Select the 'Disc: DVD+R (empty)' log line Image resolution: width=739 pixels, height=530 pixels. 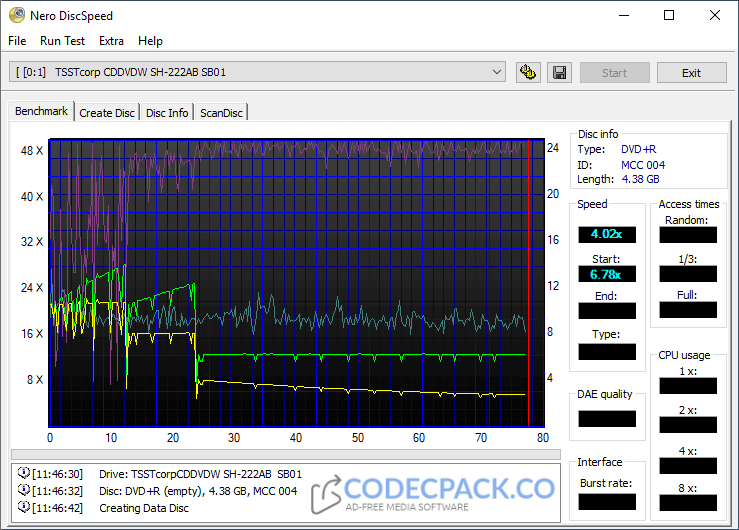(198, 491)
